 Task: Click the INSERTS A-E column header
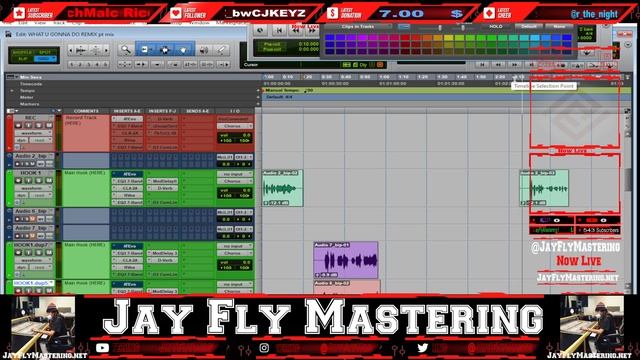(127, 111)
